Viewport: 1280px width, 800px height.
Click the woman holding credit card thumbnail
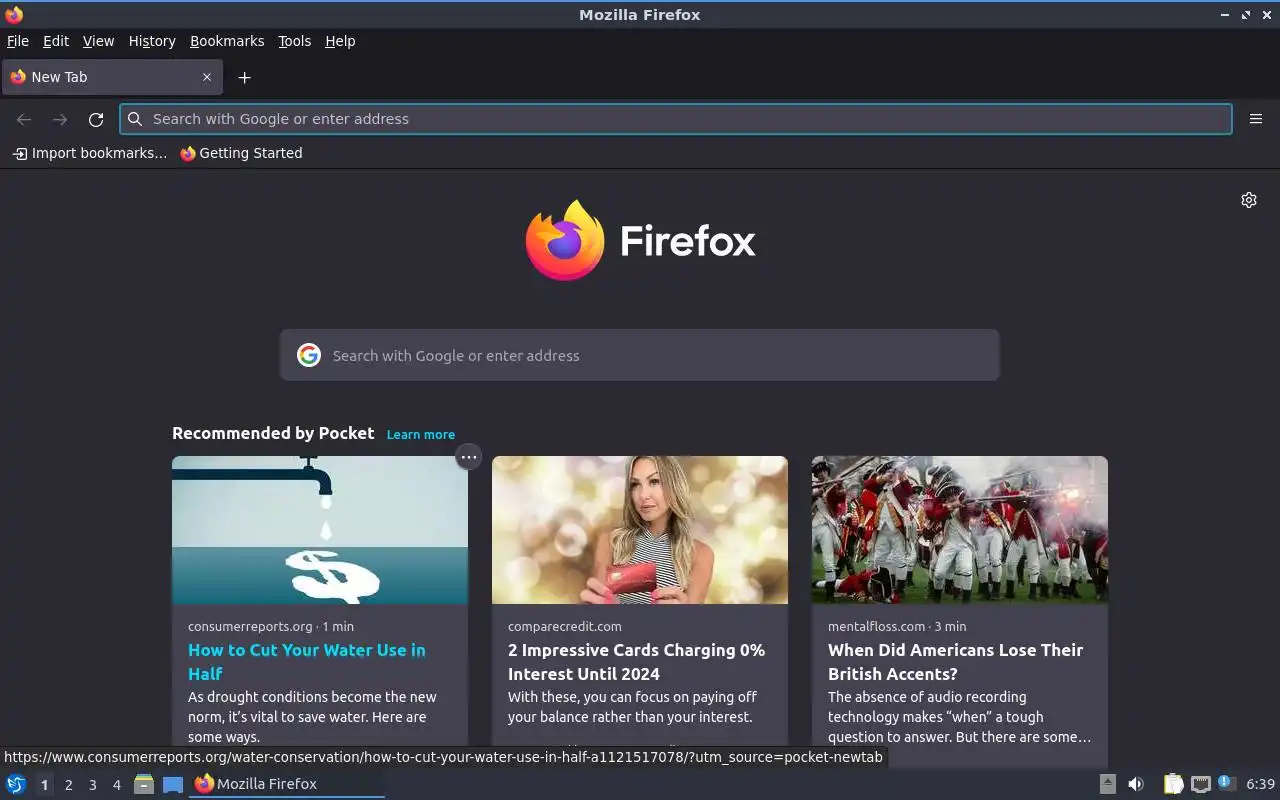click(x=640, y=530)
